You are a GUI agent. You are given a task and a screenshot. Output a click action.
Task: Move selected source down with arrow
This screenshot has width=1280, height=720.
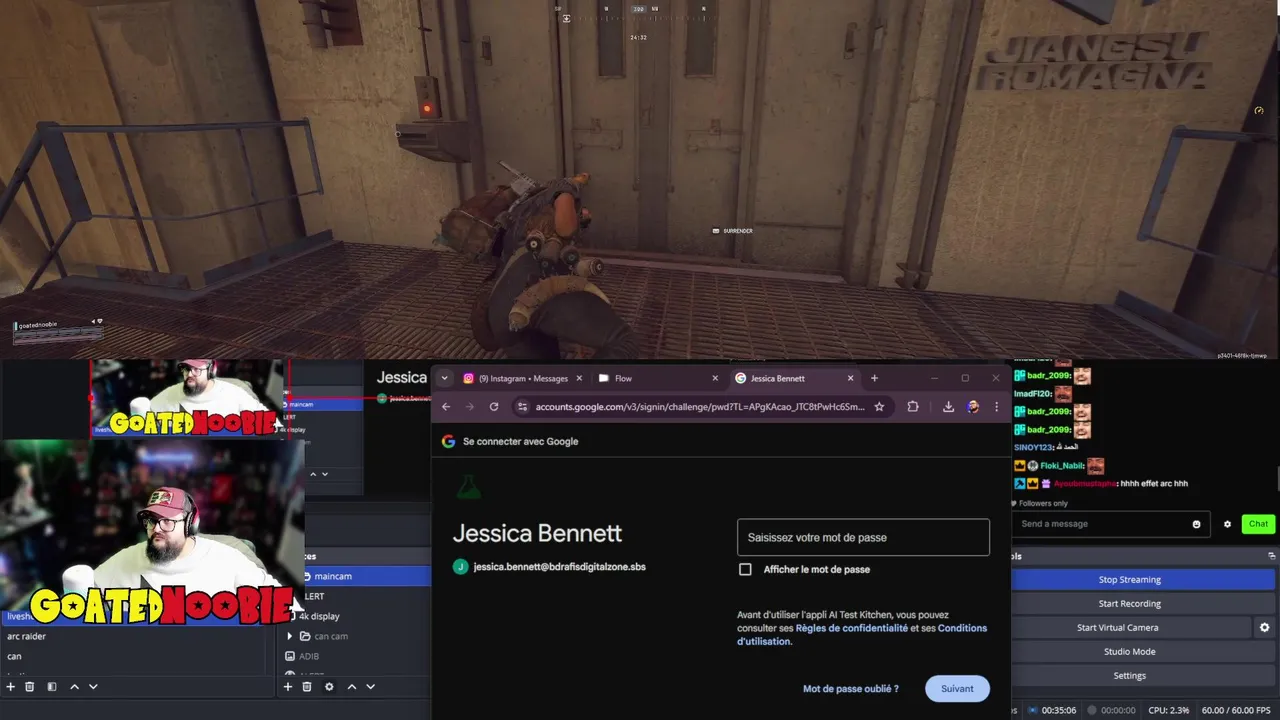tap(370, 687)
